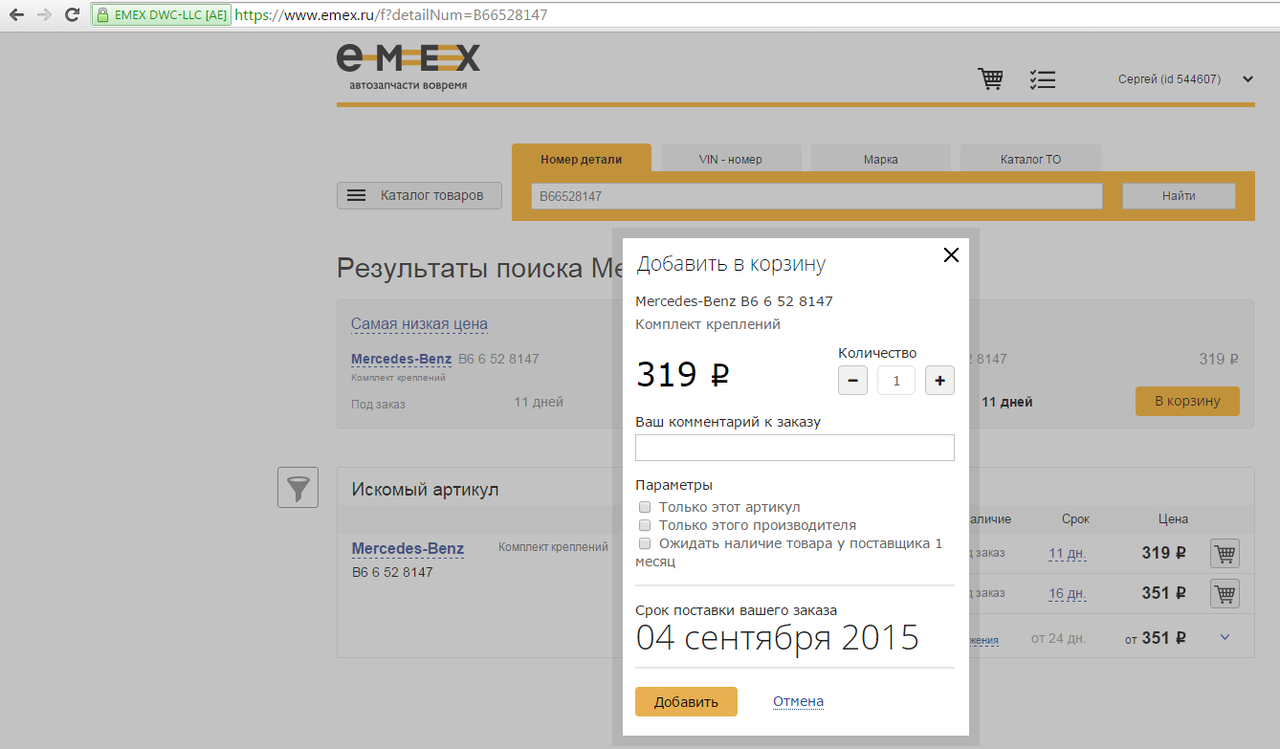Open the "Каталог товаров" menu
Screen dimensions: 1280x749
tap(418, 196)
